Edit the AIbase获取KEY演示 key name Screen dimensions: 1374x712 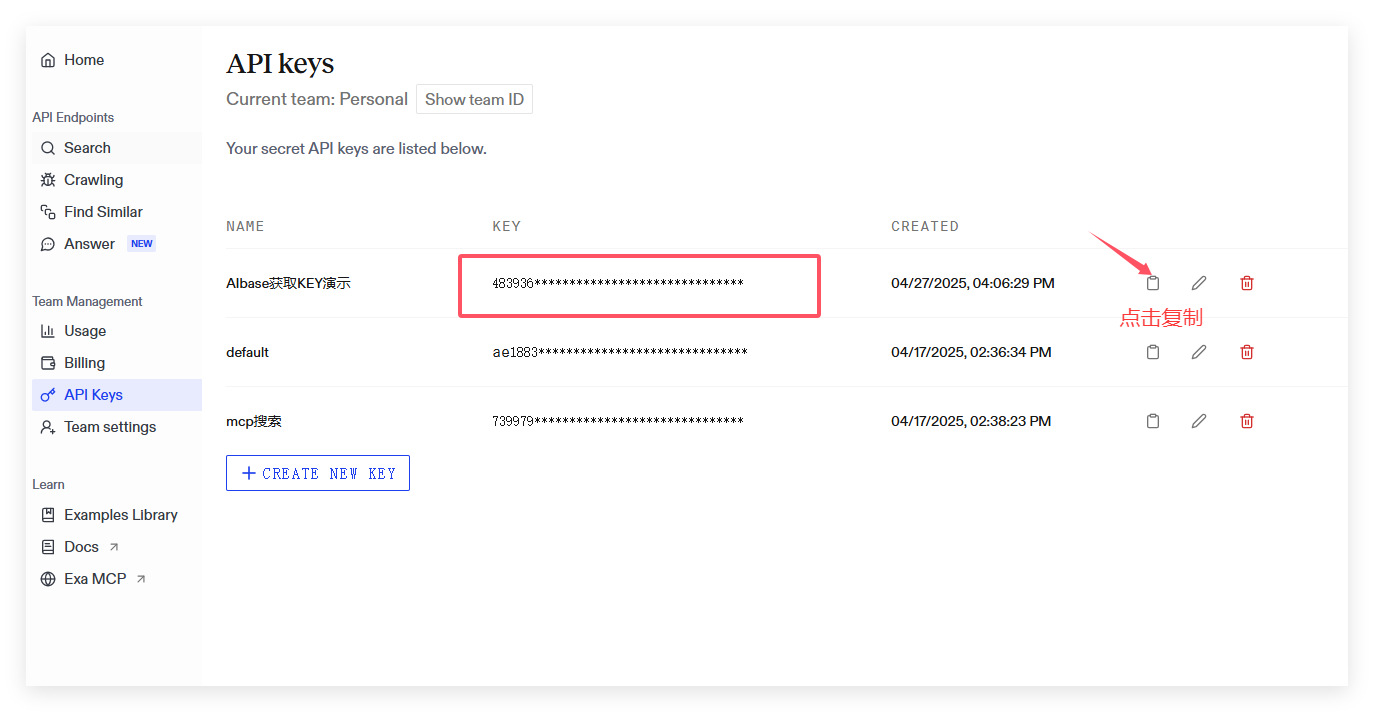click(1199, 283)
